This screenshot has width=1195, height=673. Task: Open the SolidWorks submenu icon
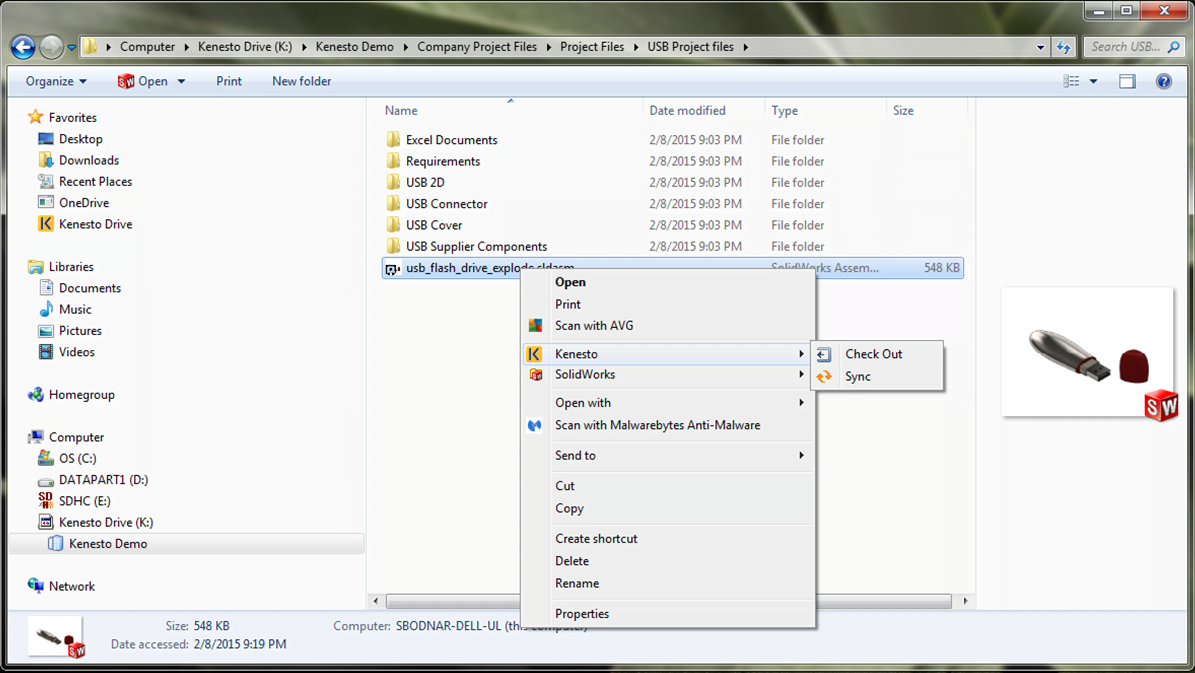[x=536, y=374]
